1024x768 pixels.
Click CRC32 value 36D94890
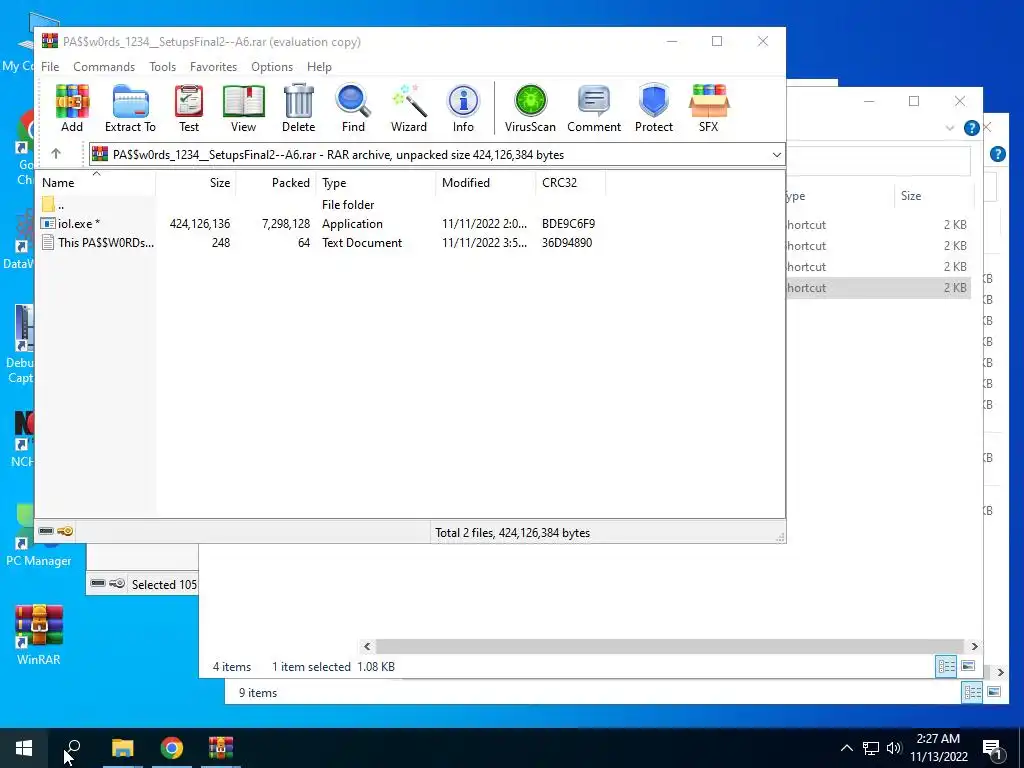[567, 242]
